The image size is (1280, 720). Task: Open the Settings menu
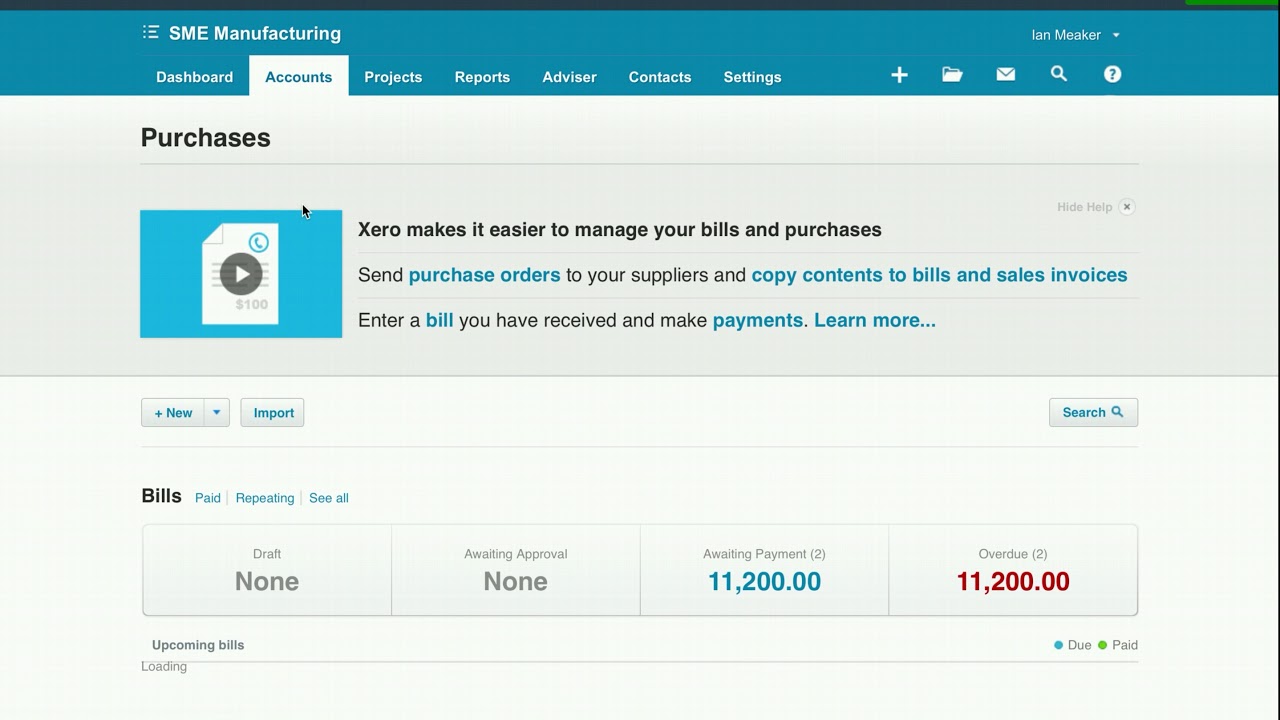[x=752, y=77]
